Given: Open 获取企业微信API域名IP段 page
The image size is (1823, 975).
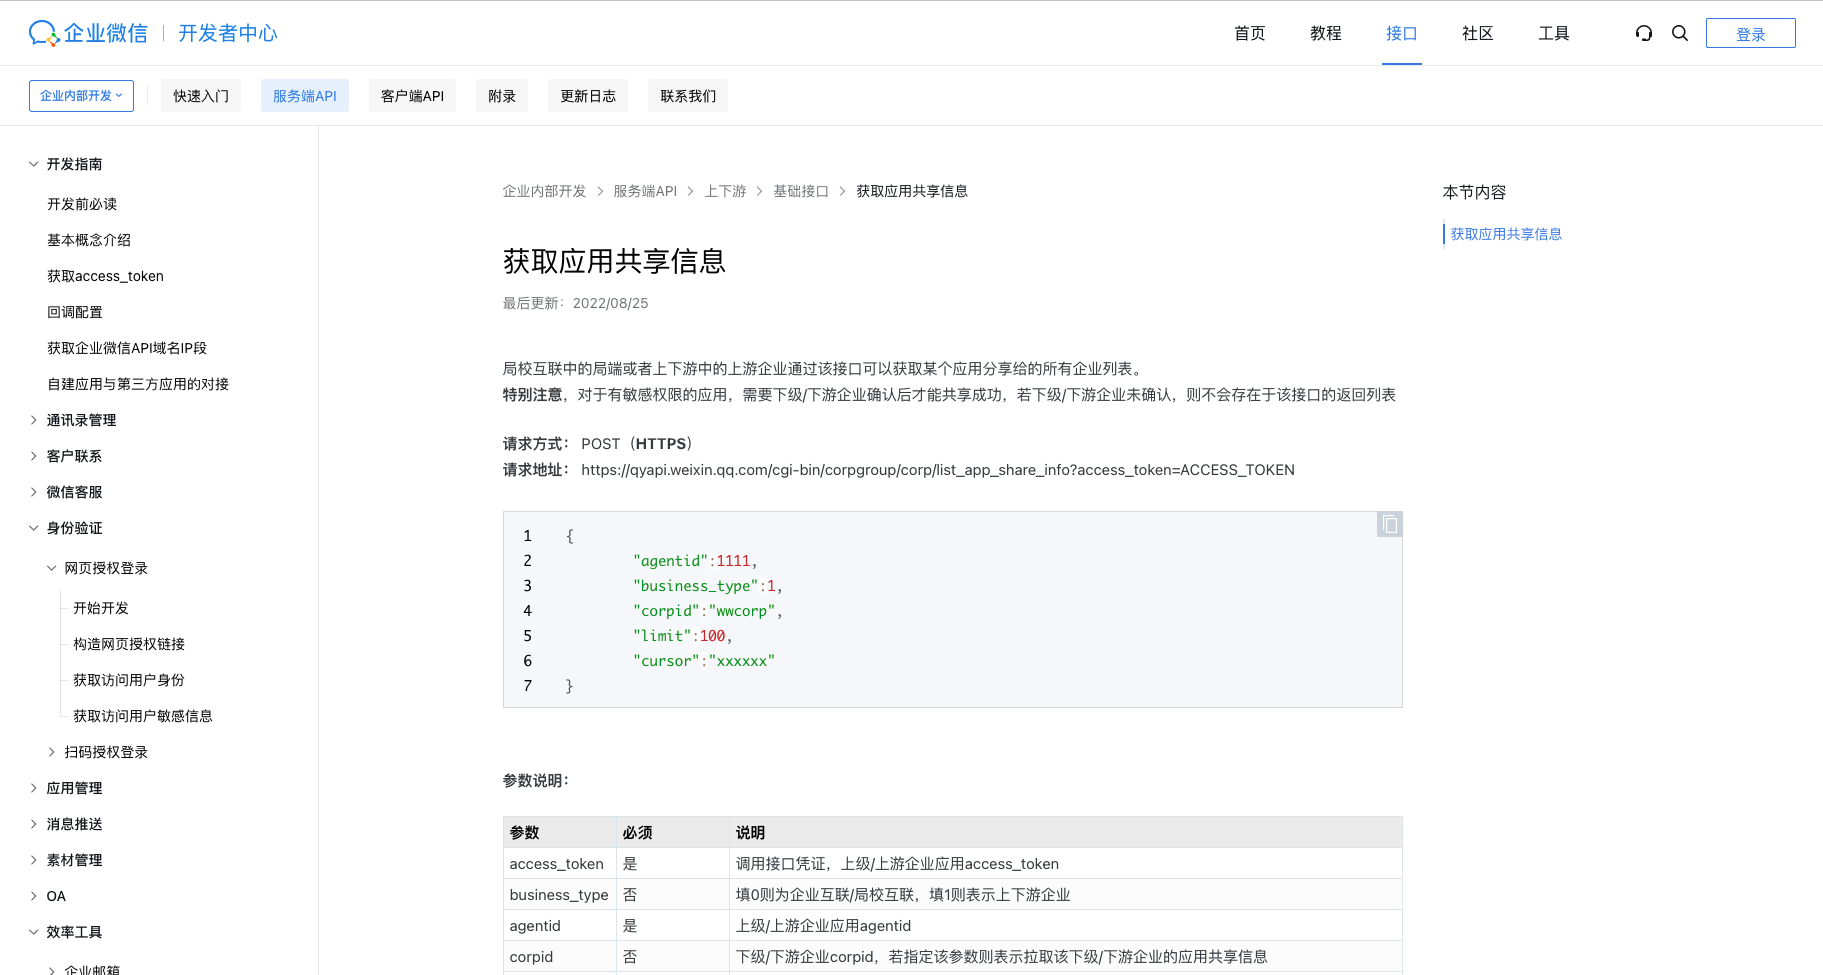Looking at the screenshot, I should 127,348.
